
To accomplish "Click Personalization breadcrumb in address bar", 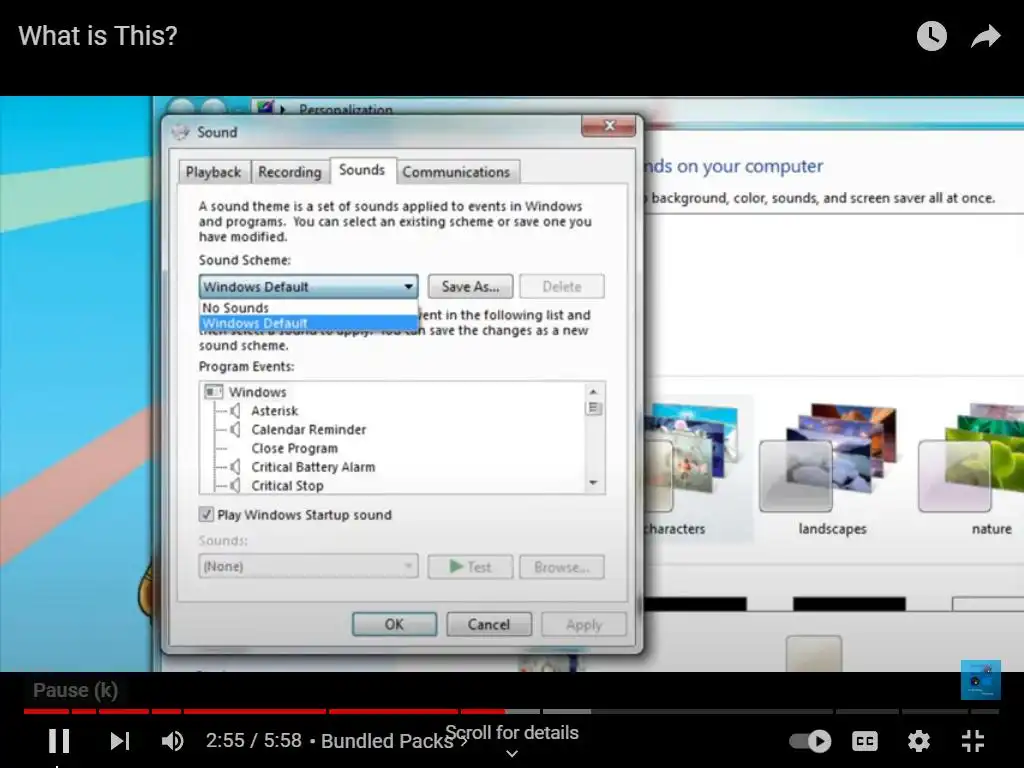I will click(x=345, y=110).
